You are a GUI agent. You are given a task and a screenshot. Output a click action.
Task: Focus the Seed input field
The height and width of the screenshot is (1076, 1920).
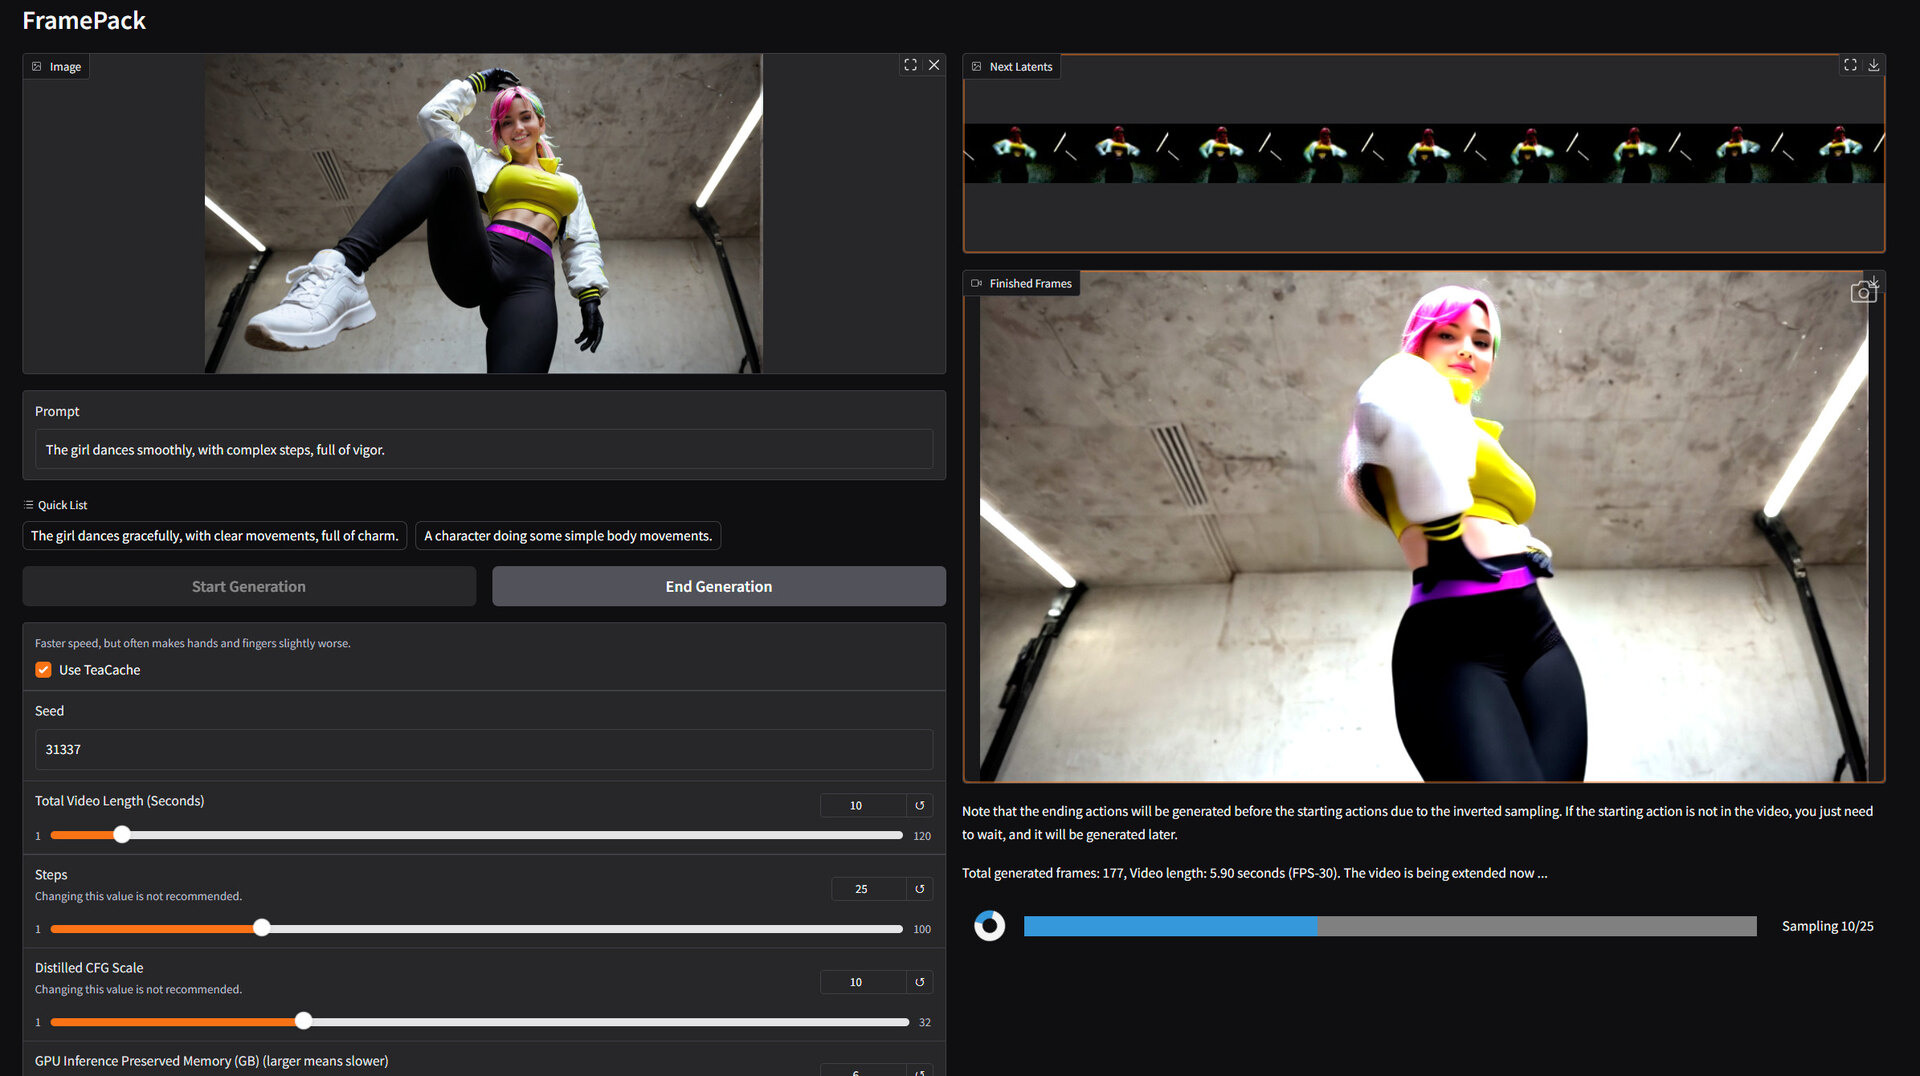483,750
